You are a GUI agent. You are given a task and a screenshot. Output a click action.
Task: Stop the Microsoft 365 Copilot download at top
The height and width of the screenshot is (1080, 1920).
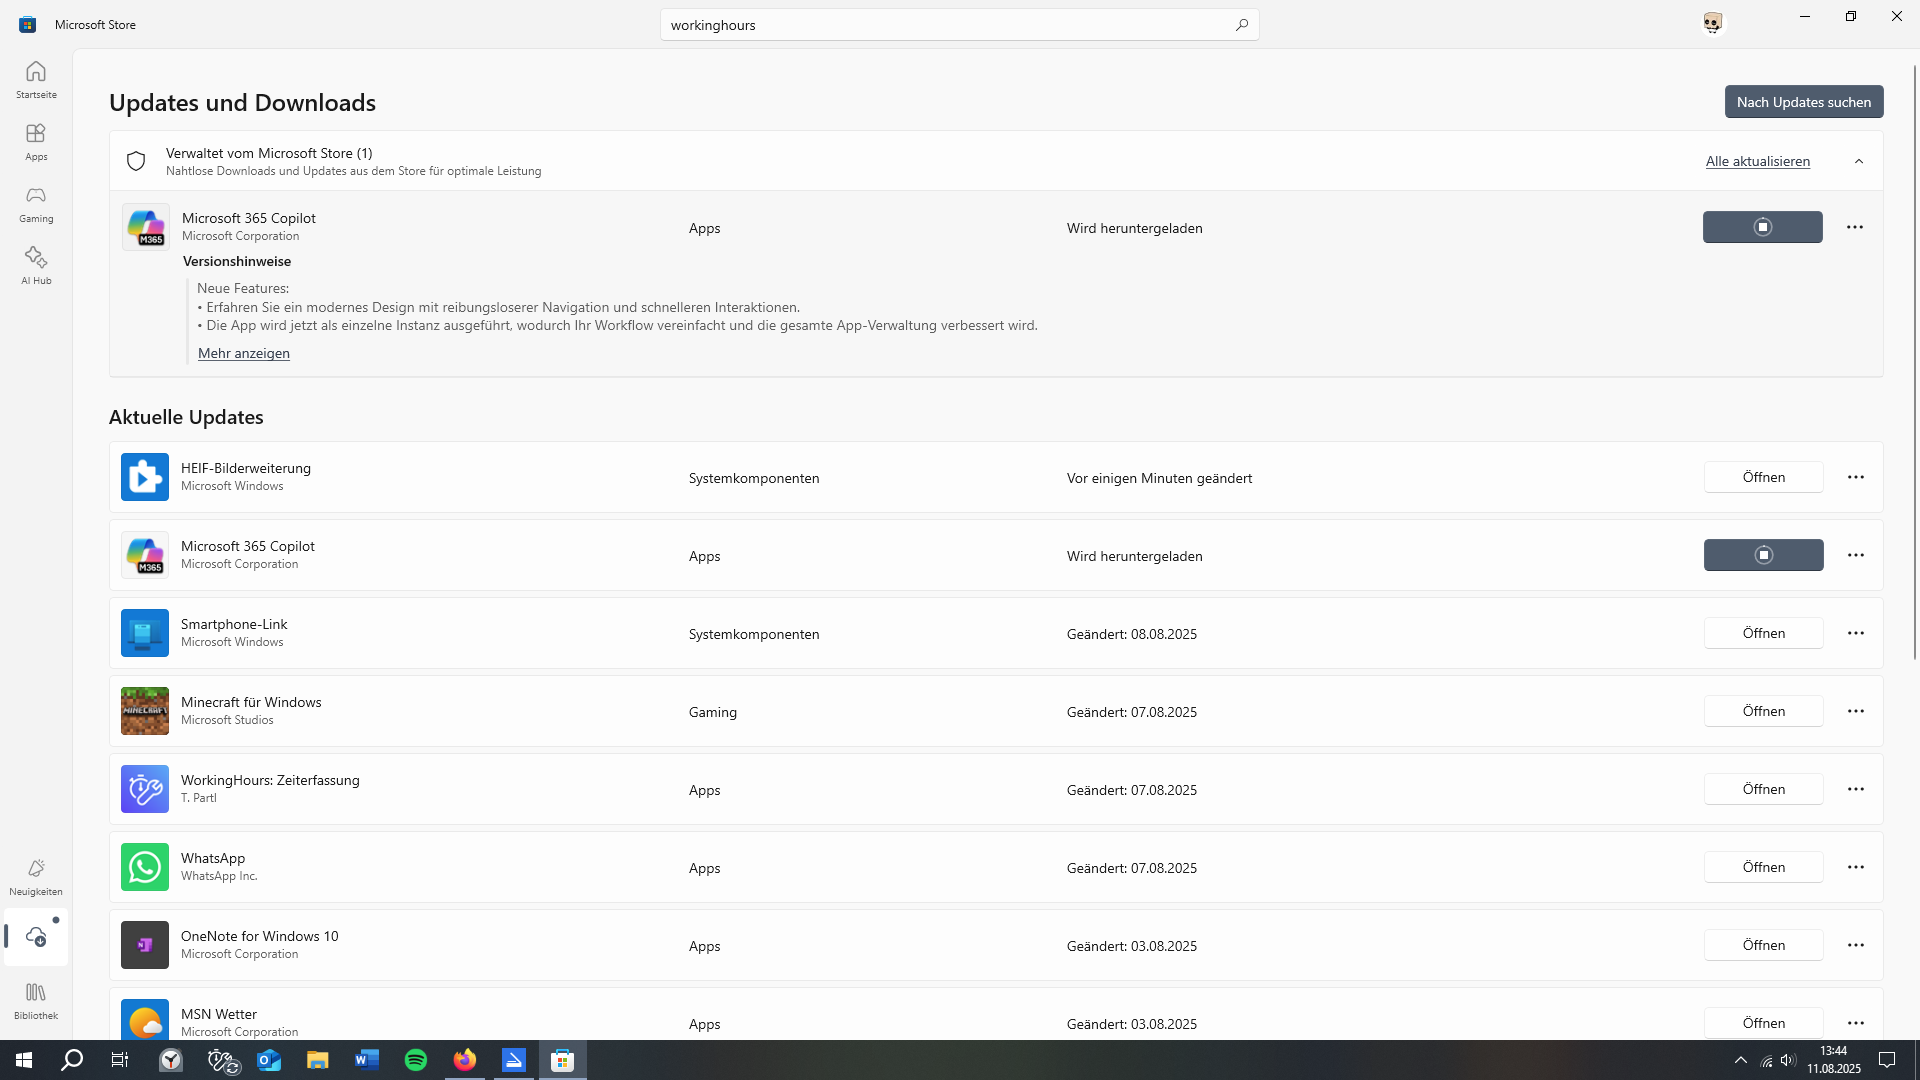click(x=1762, y=227)
